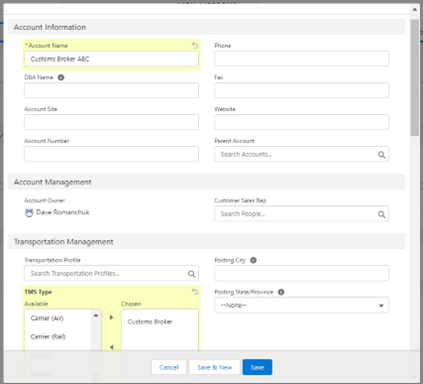The width and height of the screenshot is (423, 384).
Task: Undo the Account Name field change
Action: (x=195, y=45)
